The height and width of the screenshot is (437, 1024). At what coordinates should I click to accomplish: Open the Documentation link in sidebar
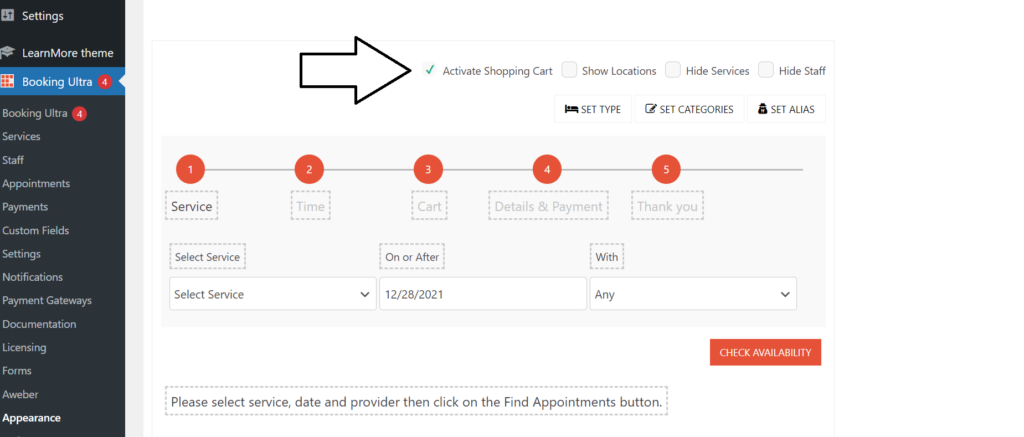click(x=39, y=324)
